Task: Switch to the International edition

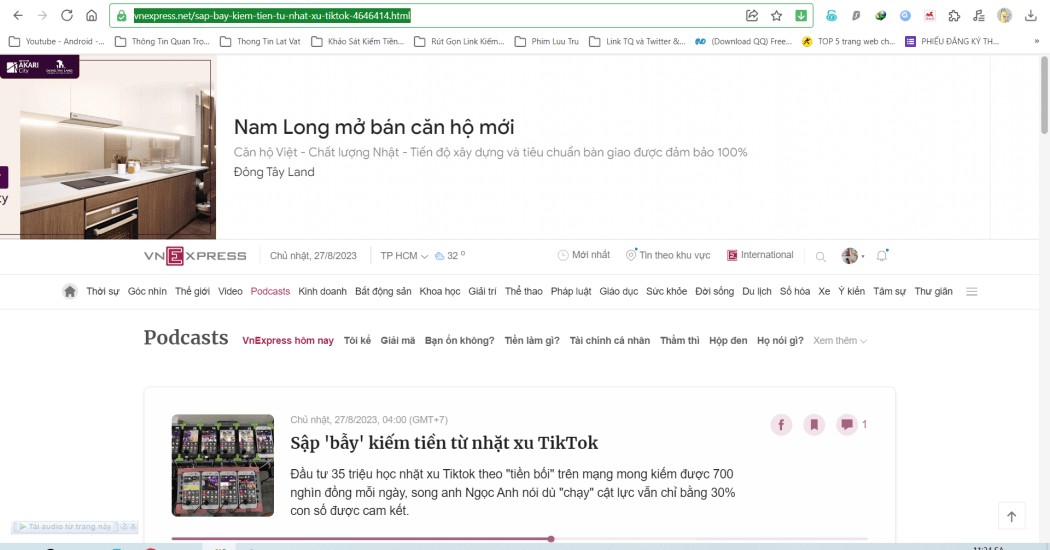Action: (760, 255)
